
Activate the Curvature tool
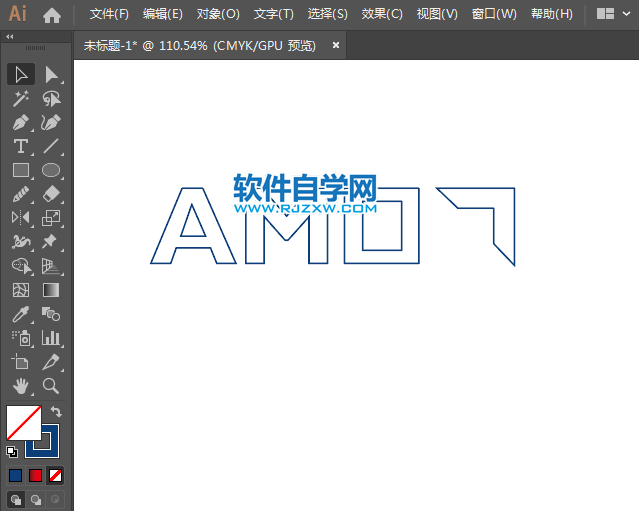click(51, 122)
